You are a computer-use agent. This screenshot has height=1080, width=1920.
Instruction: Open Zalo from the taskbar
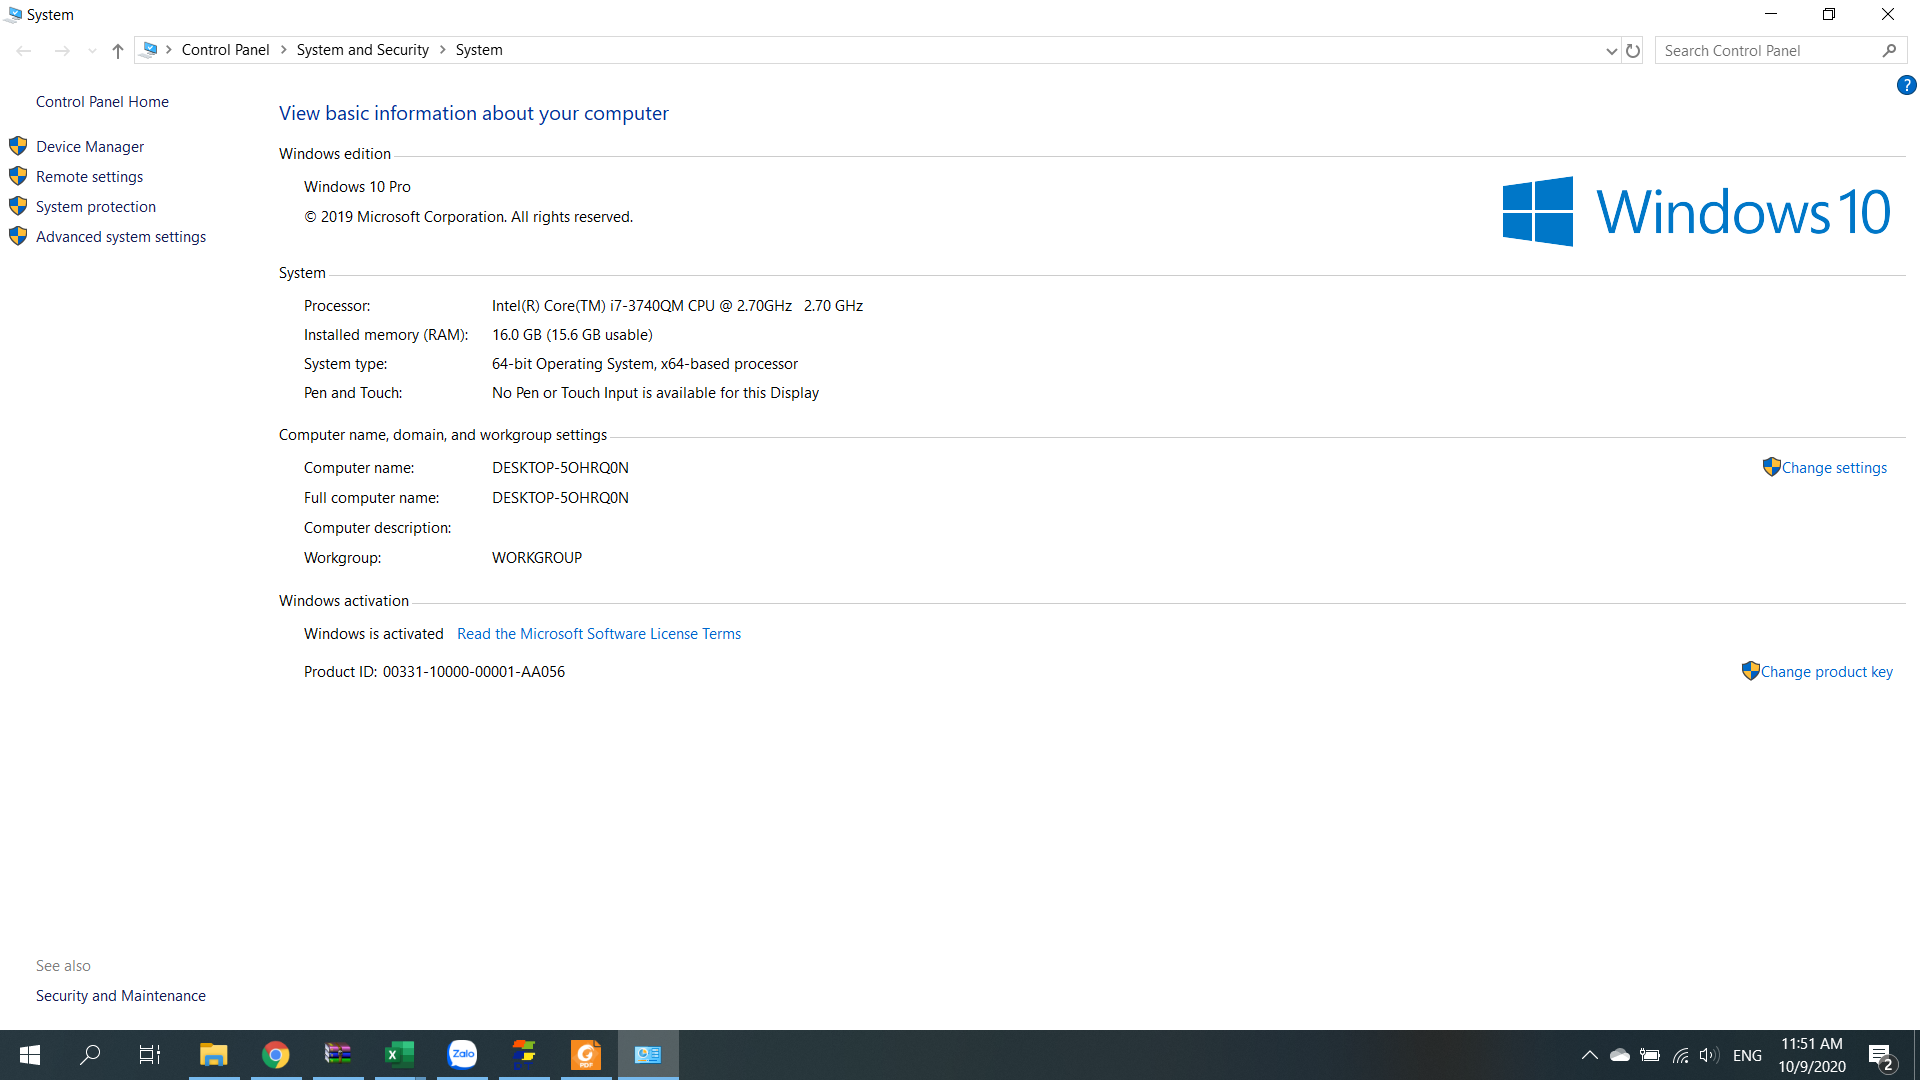(x=462, y=1054)
